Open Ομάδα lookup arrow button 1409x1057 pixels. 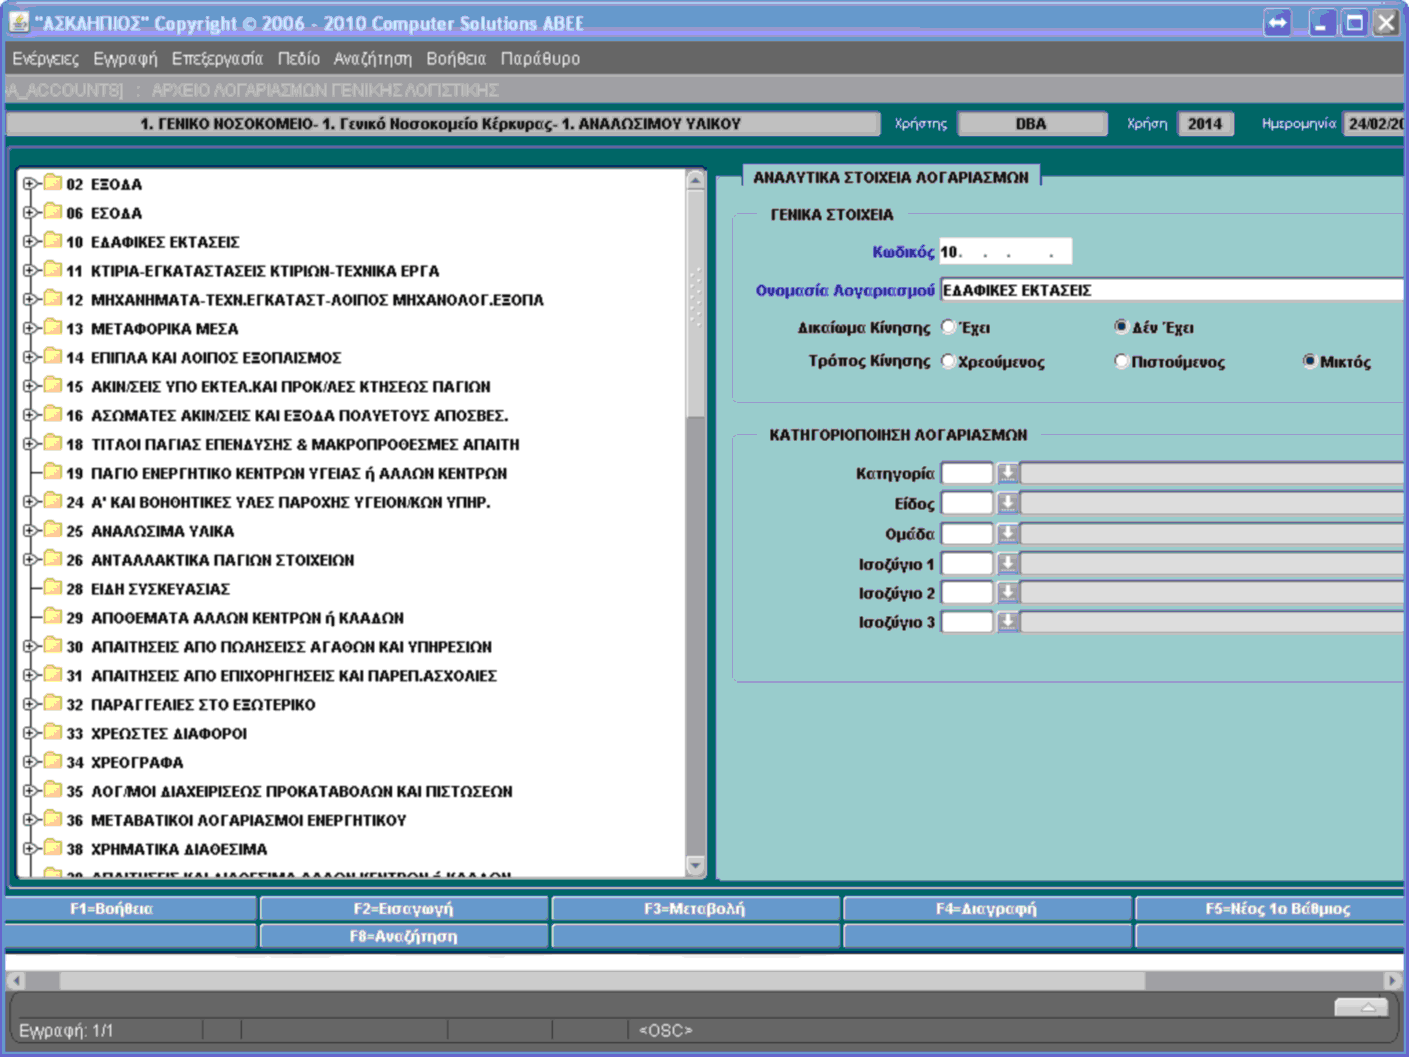(1007, 533)
